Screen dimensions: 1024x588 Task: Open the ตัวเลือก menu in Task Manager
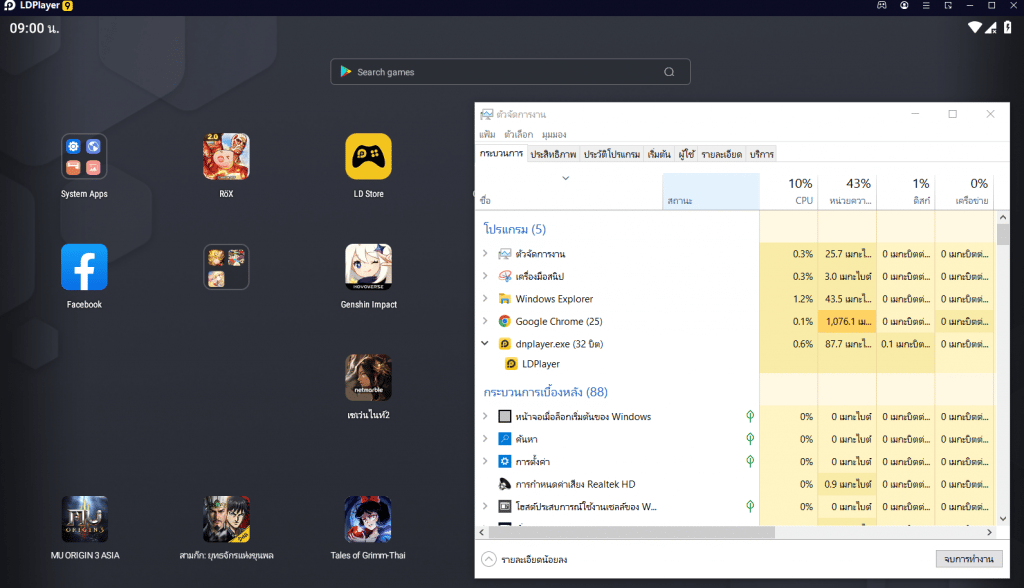click(519, 135)
